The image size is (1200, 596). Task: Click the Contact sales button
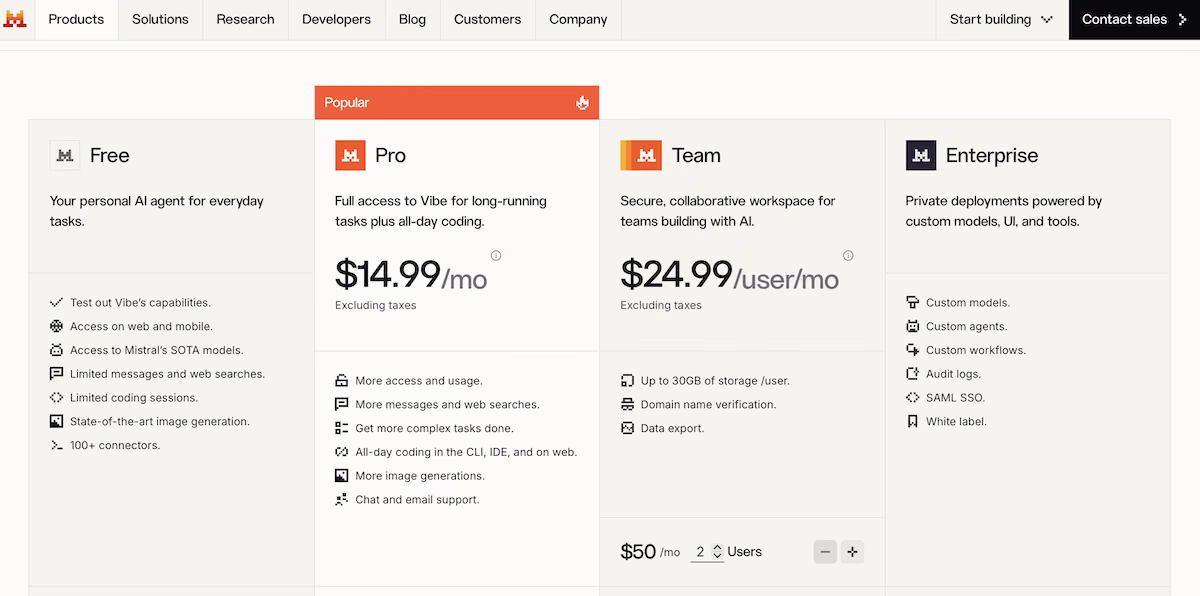[x=1134, y=20]
